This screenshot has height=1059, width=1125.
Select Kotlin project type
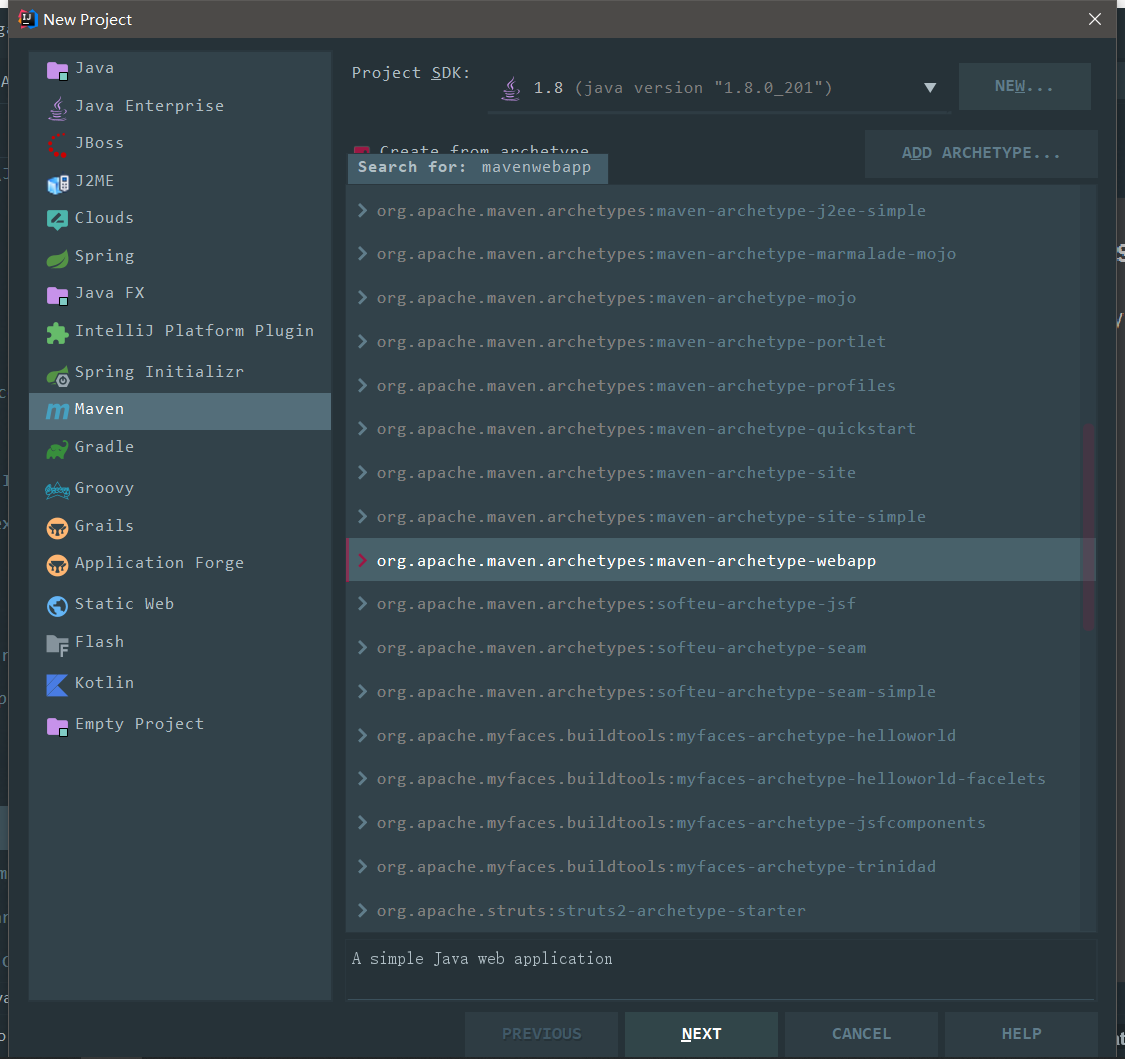(x=179, y=683)
